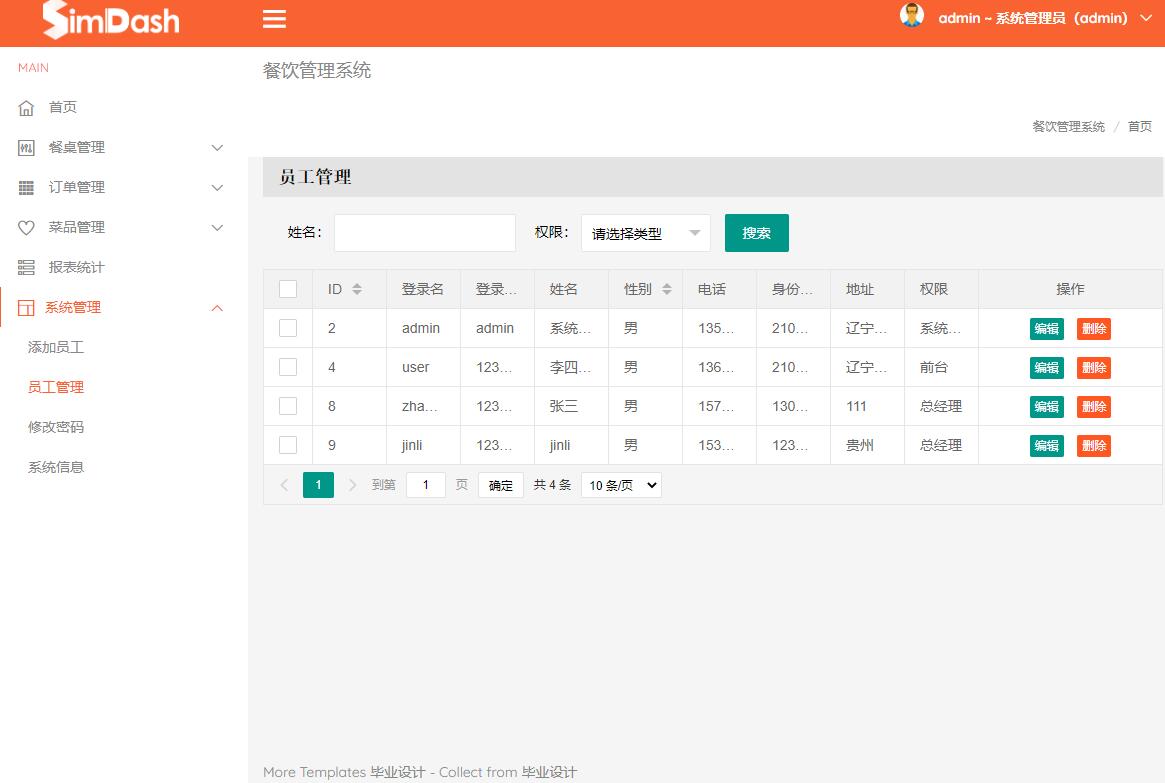Open the 10条/页 page size dropdown
1165x783 pixels.
coord(620,484)
